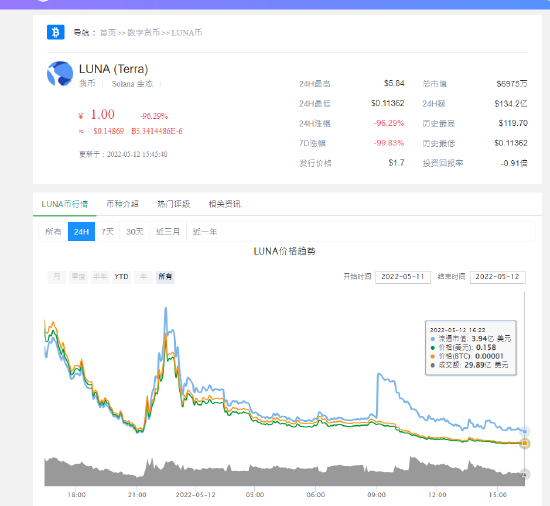Click the 货币 tag under LUNA title

87,84
